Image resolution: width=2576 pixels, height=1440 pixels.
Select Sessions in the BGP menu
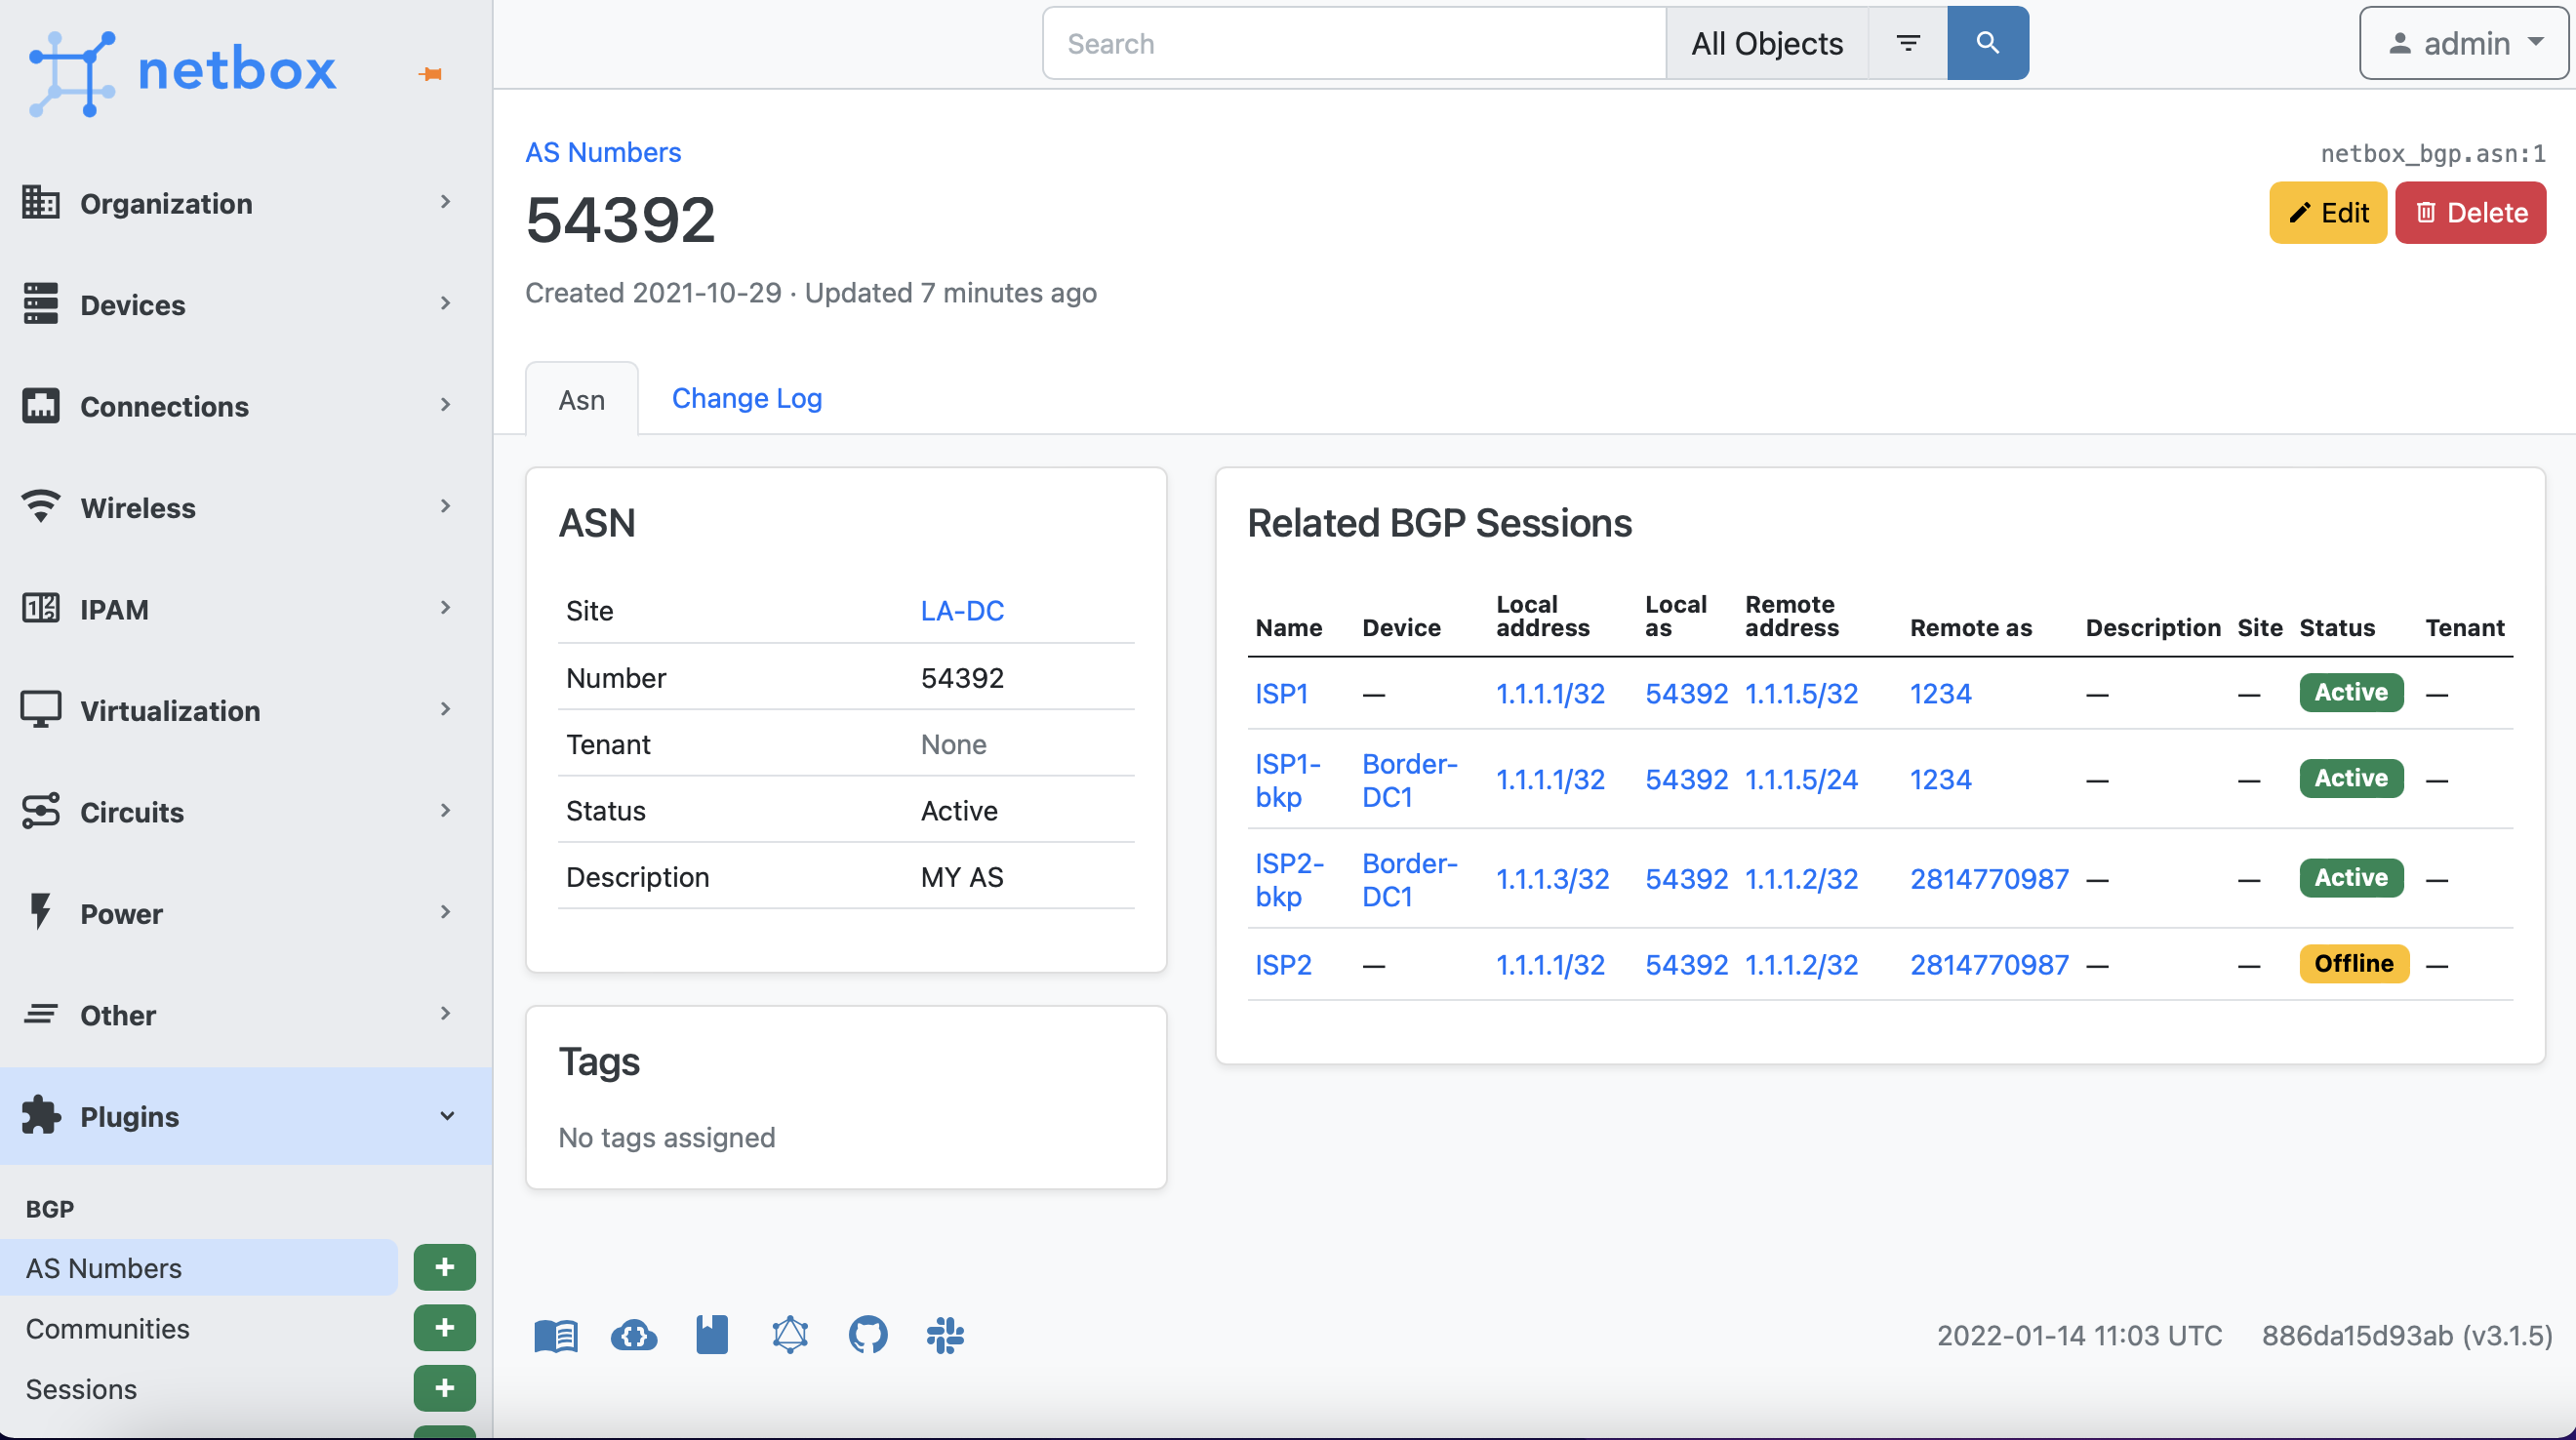click(x=82, y=1389)
